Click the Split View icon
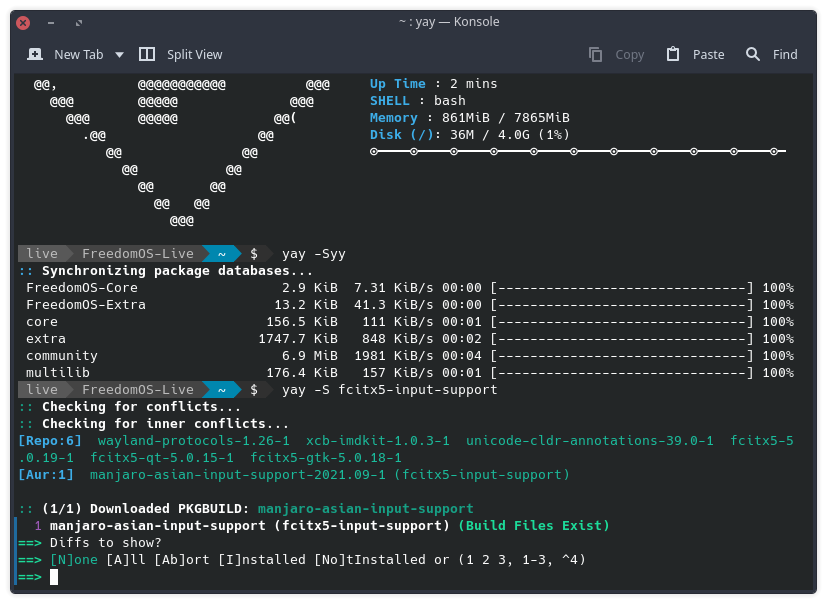827x604 pixels. pos(147,54)
